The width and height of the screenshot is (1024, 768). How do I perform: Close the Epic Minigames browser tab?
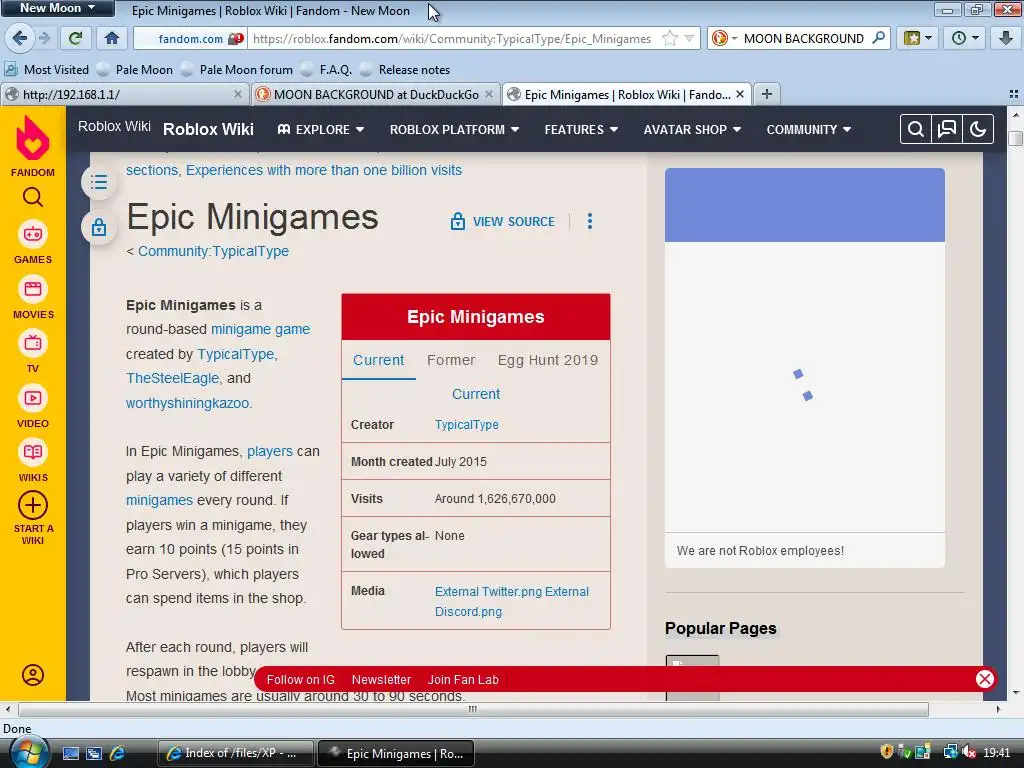740,94
